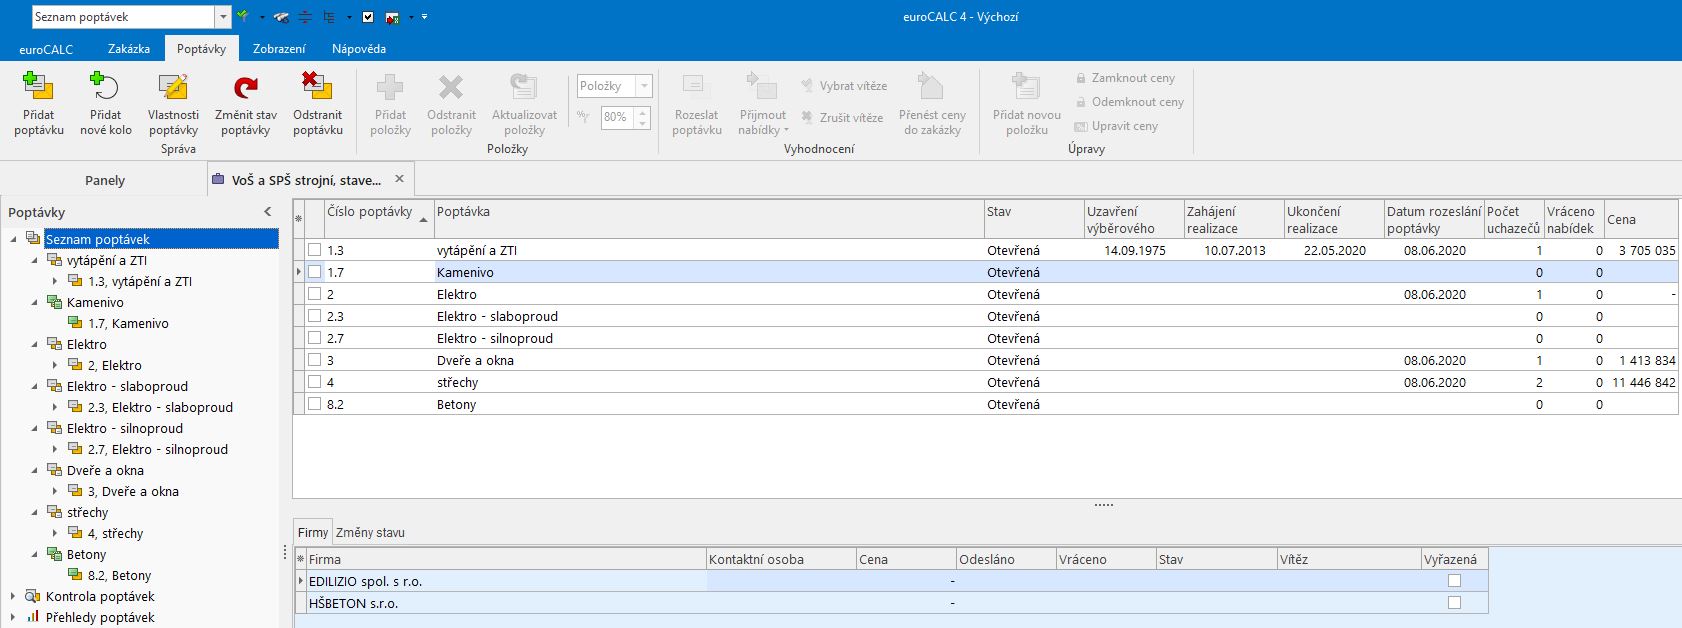Expand the 2, Elektro tree node

coord(55,365)
